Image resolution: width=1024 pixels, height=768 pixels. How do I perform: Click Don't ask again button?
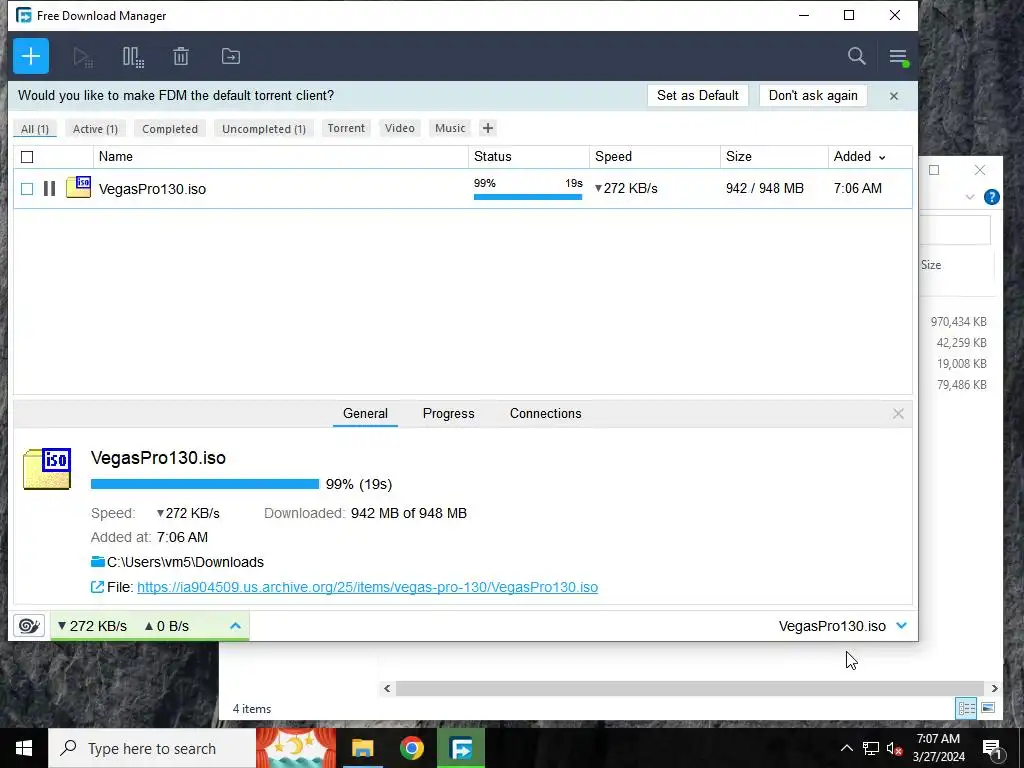pyautogui.click(x=813, y=95)
